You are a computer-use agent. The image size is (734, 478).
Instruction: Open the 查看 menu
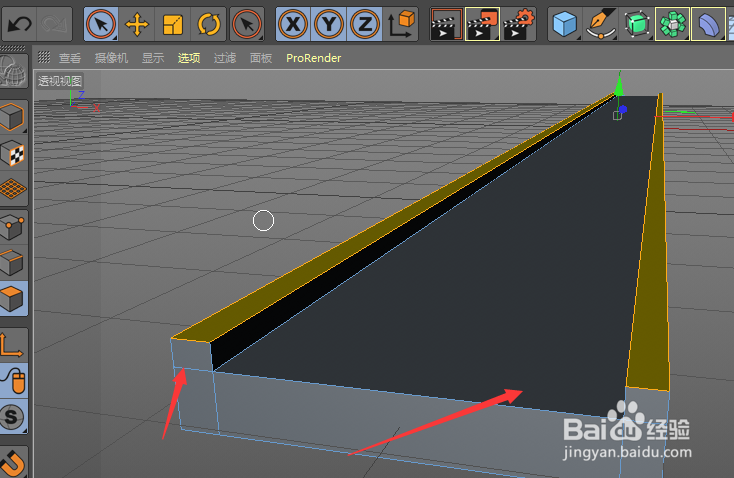pos(70,58)
